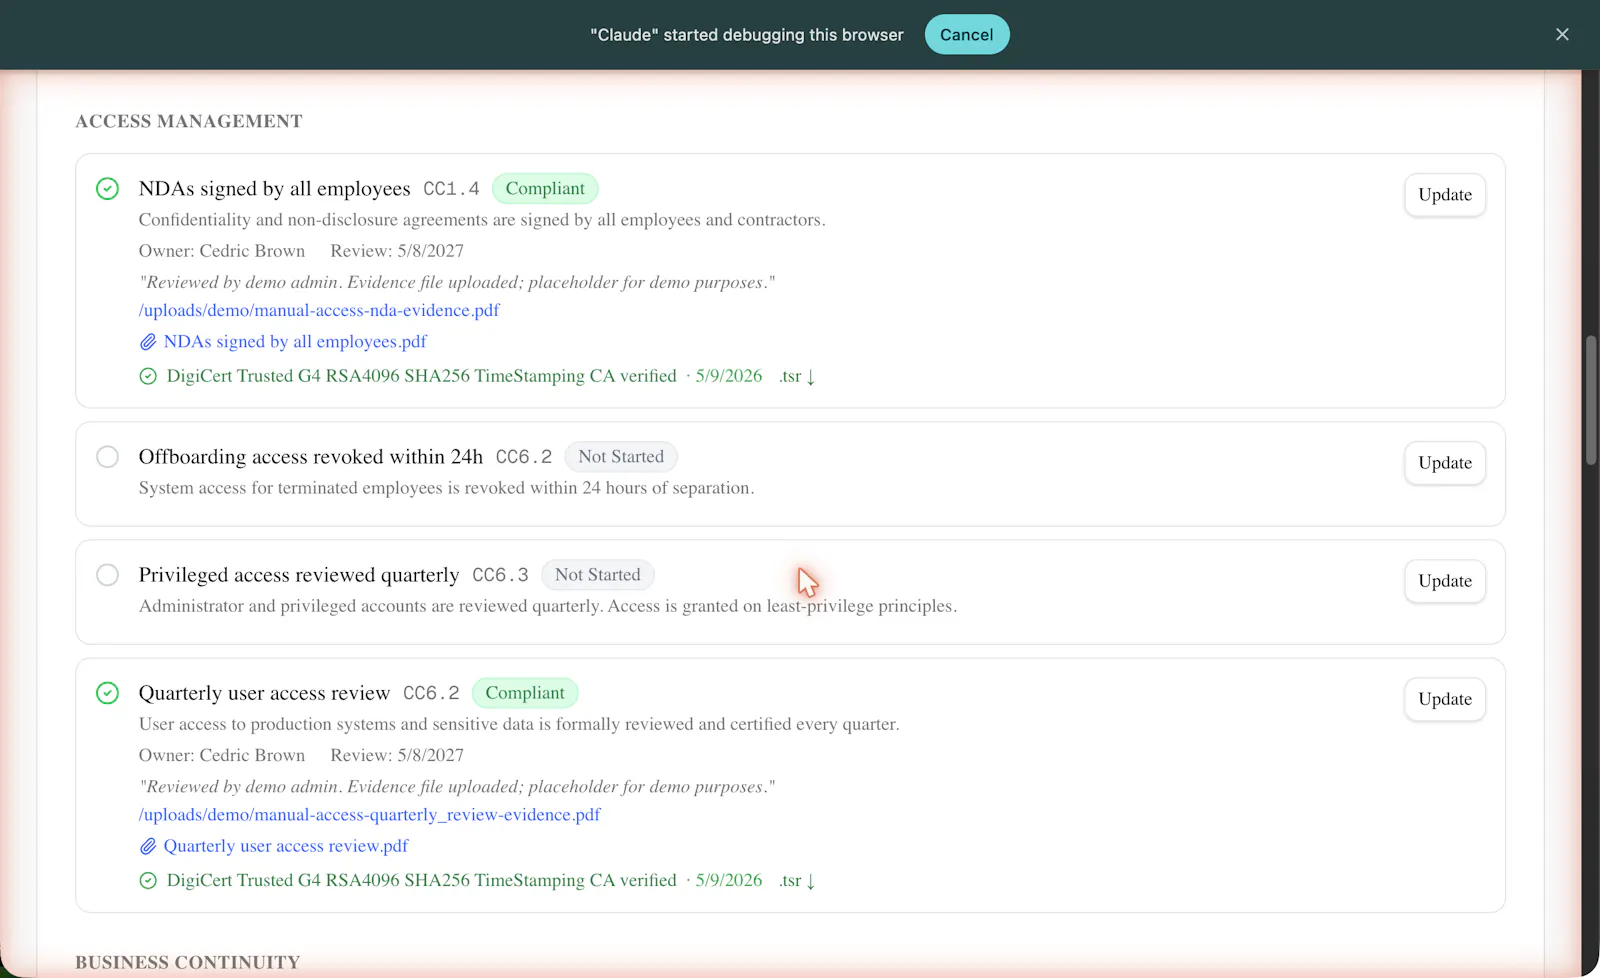Click the page vertical scrollbar thumb
This screenshot has height=978, width=1600.
(1591, 400)
